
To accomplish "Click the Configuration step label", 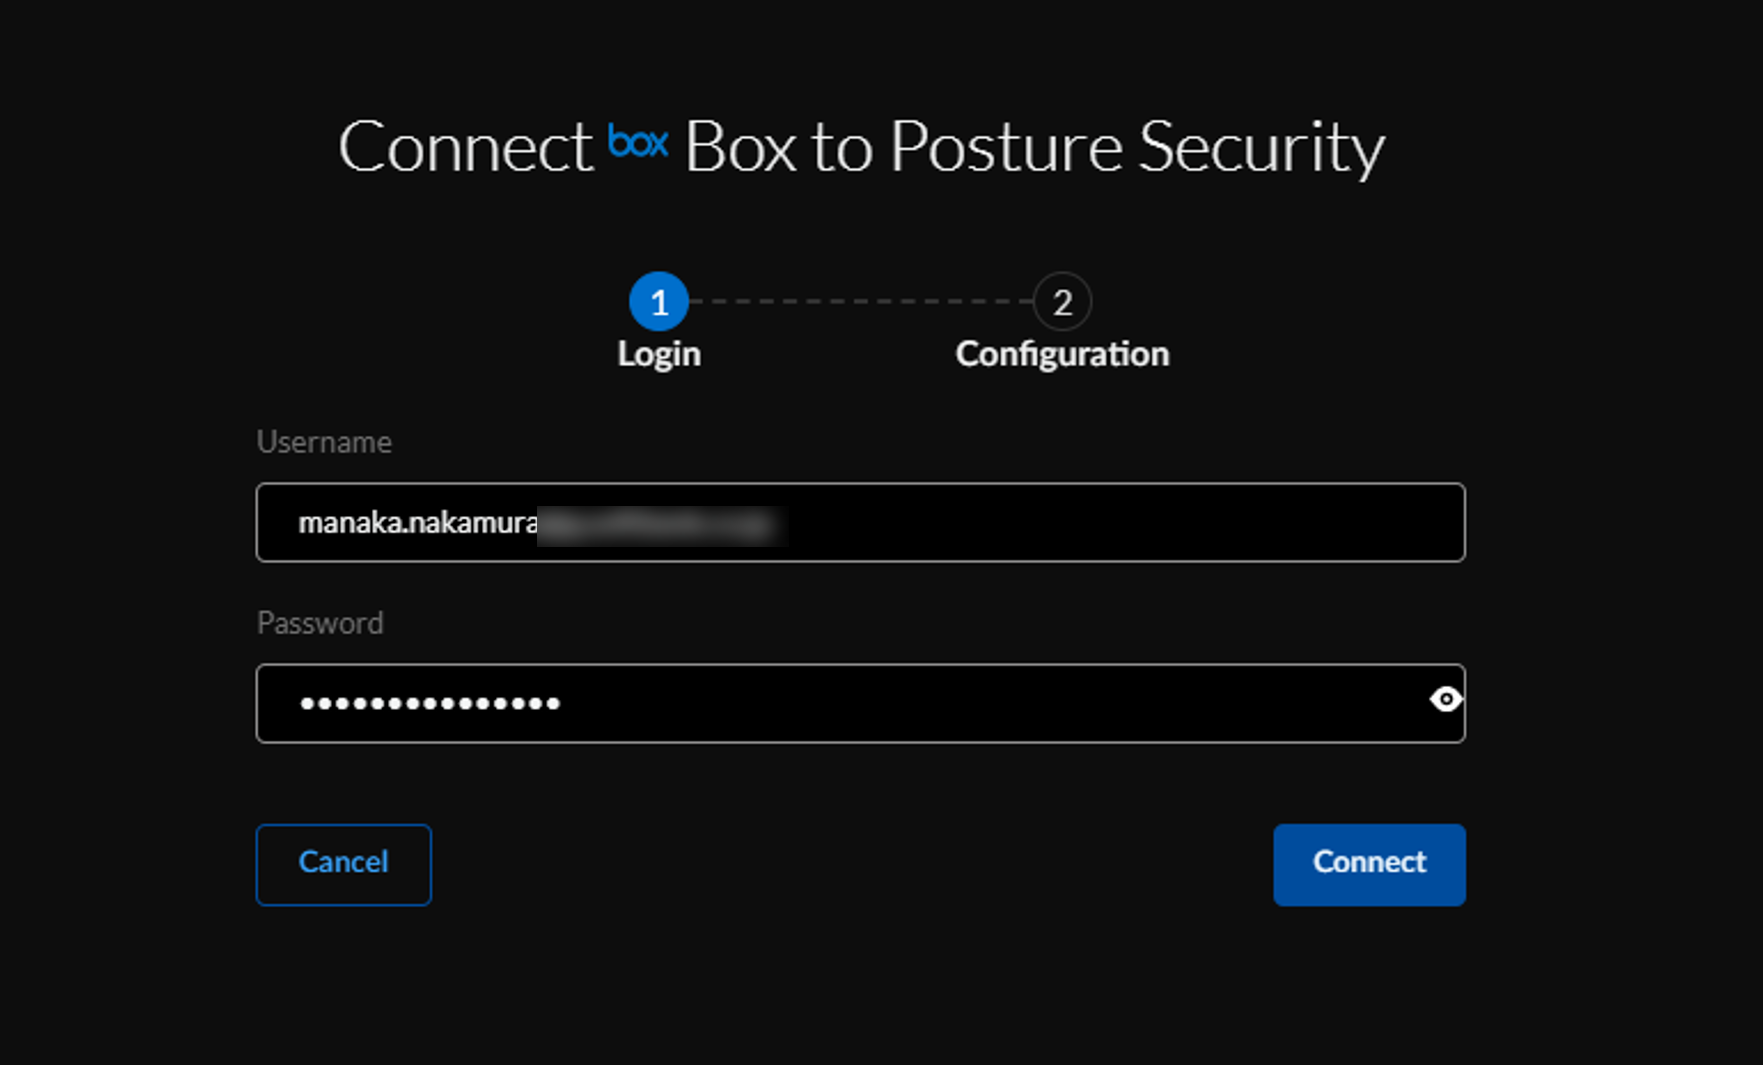I will [1062, 354].
